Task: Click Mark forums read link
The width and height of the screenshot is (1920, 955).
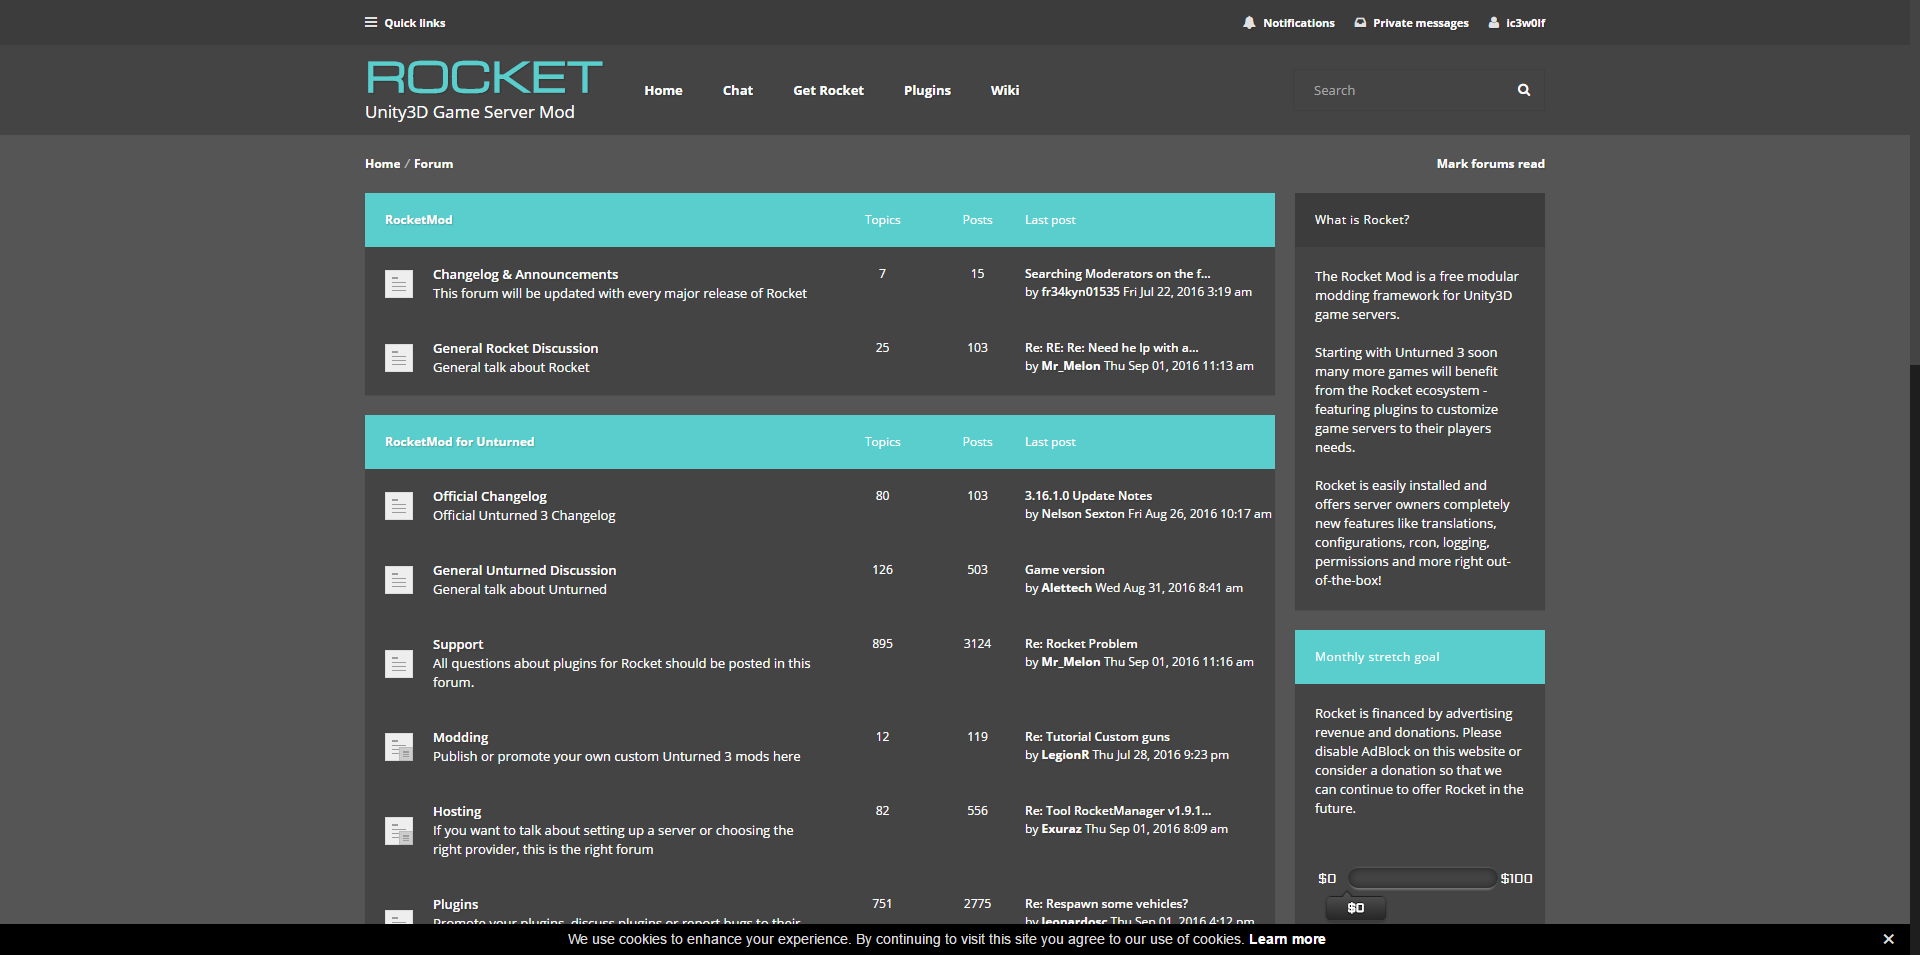Action: pyautogui.click(x=1490, y=164)
